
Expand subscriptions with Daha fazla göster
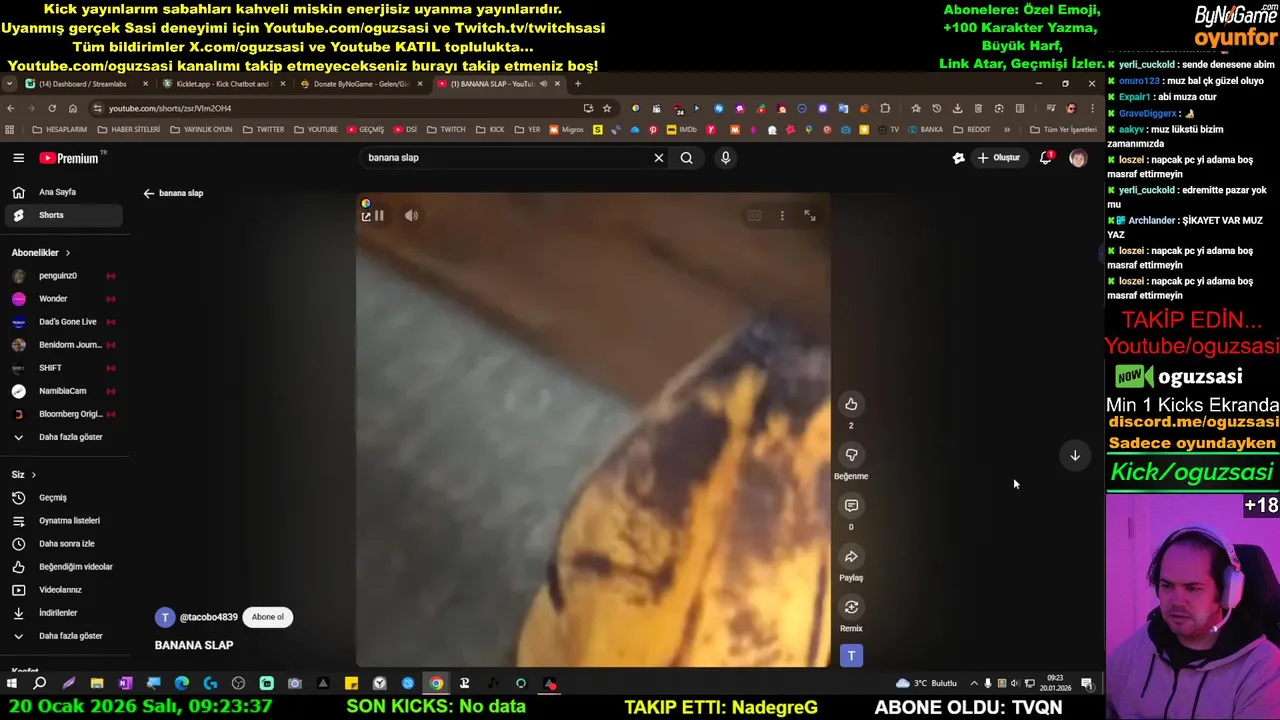(62, 437)
